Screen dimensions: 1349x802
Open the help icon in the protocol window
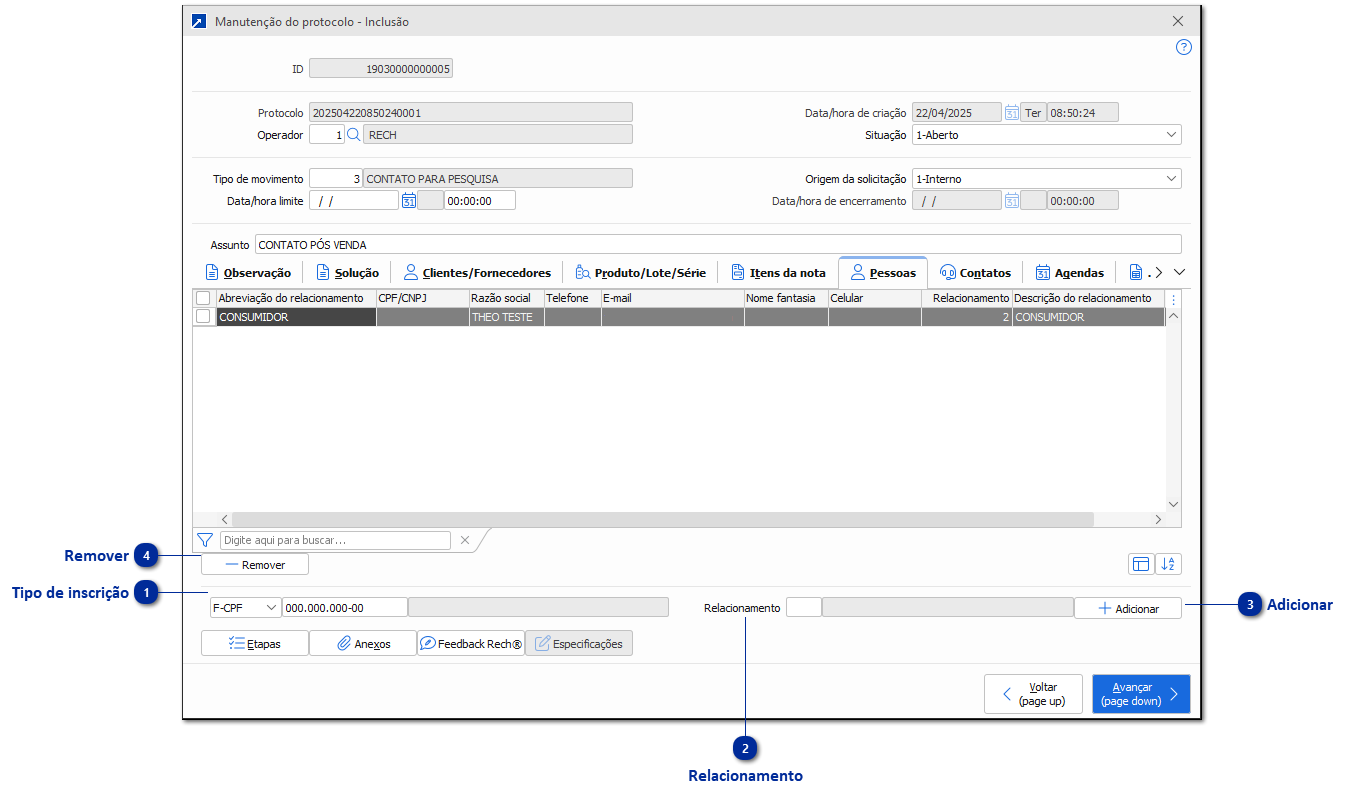tap(1183, 47)
